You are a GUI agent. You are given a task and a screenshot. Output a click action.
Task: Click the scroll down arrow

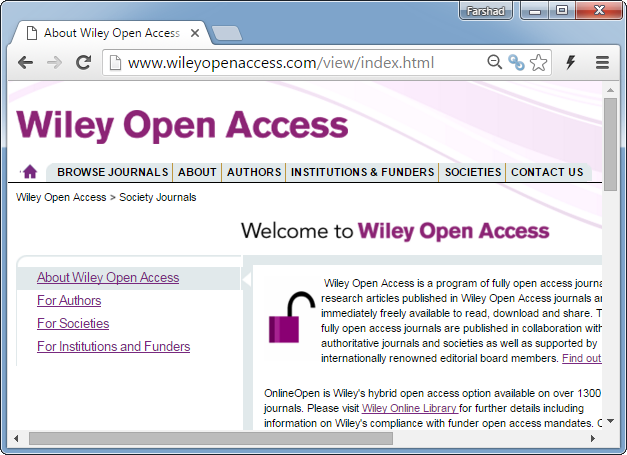pyautogui.click(x=610, y=421)
